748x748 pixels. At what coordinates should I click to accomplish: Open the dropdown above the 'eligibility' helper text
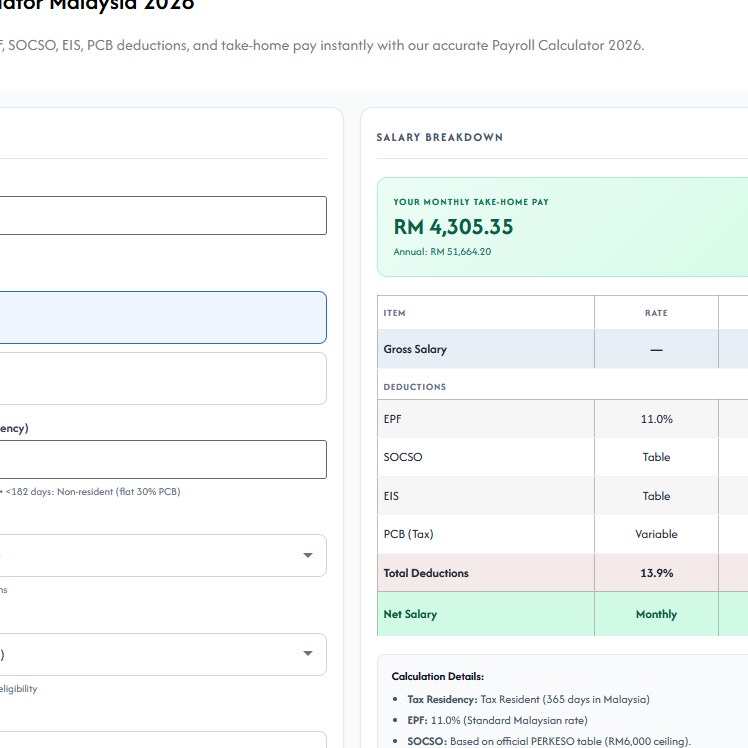(x=163, y=654)
